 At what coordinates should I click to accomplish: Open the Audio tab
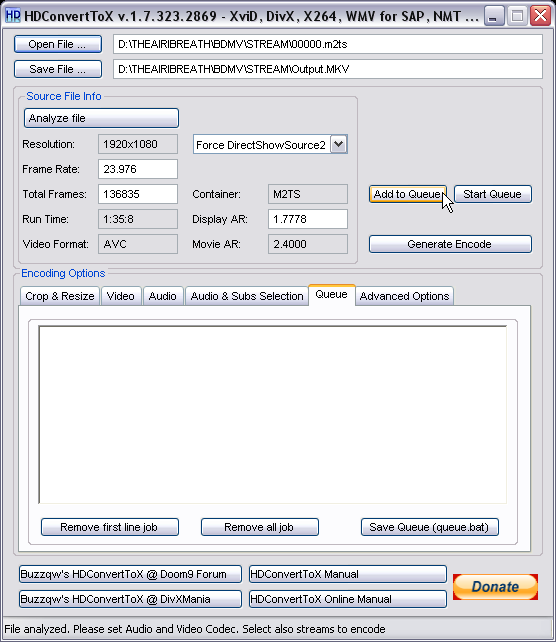click(163, 296)
